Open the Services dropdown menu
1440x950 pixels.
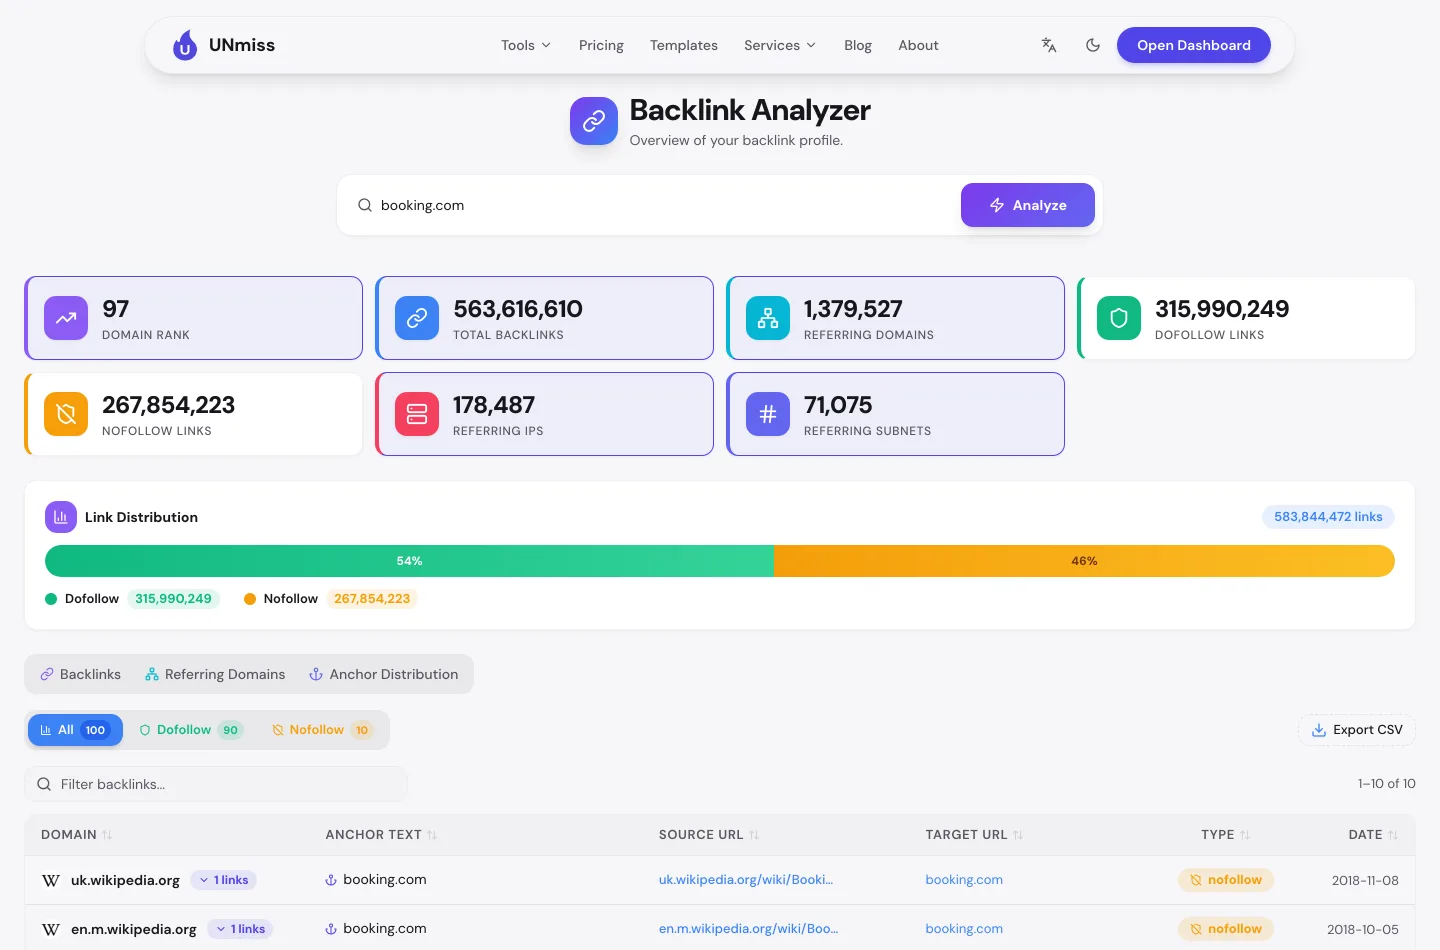pos(780,45)
